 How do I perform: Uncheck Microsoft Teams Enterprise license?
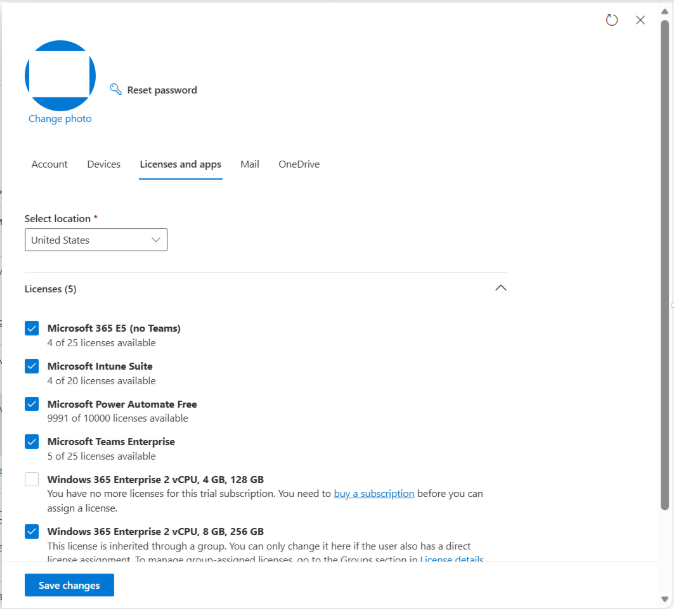pyautogui.click(x=32, y=442)
